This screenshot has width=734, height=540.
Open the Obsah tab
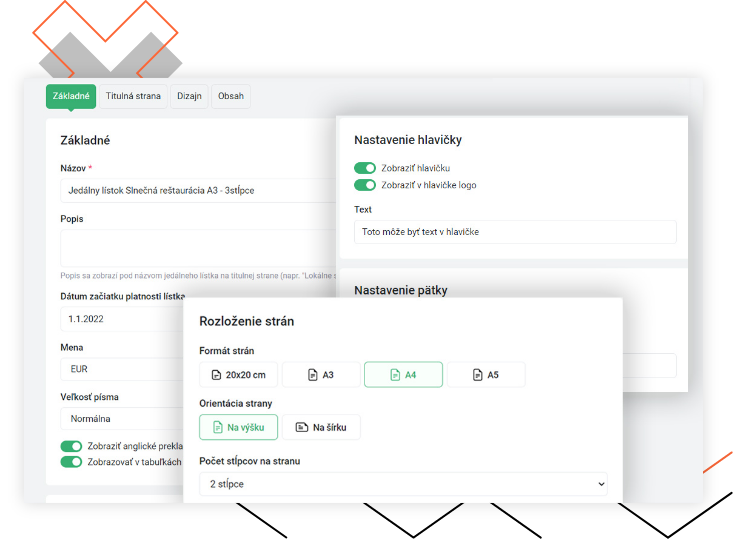231,96
